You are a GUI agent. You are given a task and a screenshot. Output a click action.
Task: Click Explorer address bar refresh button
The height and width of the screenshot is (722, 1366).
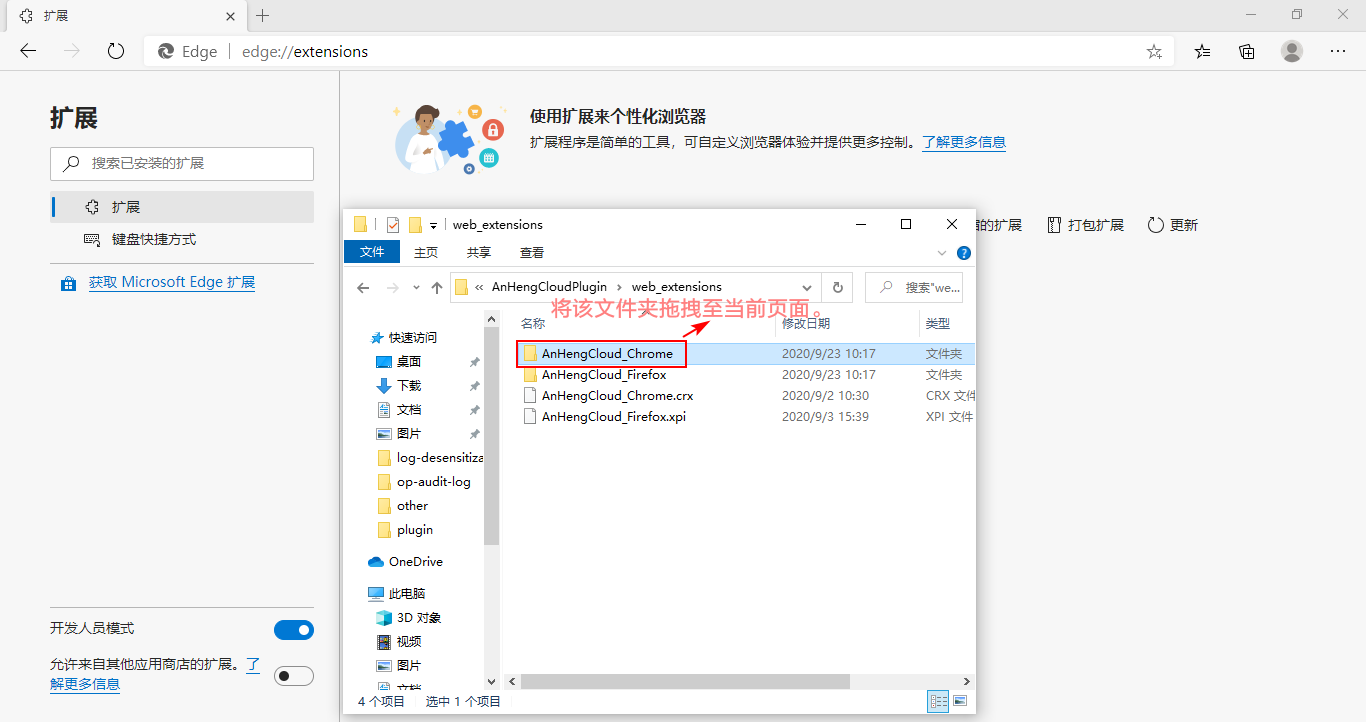click(838, 287)
